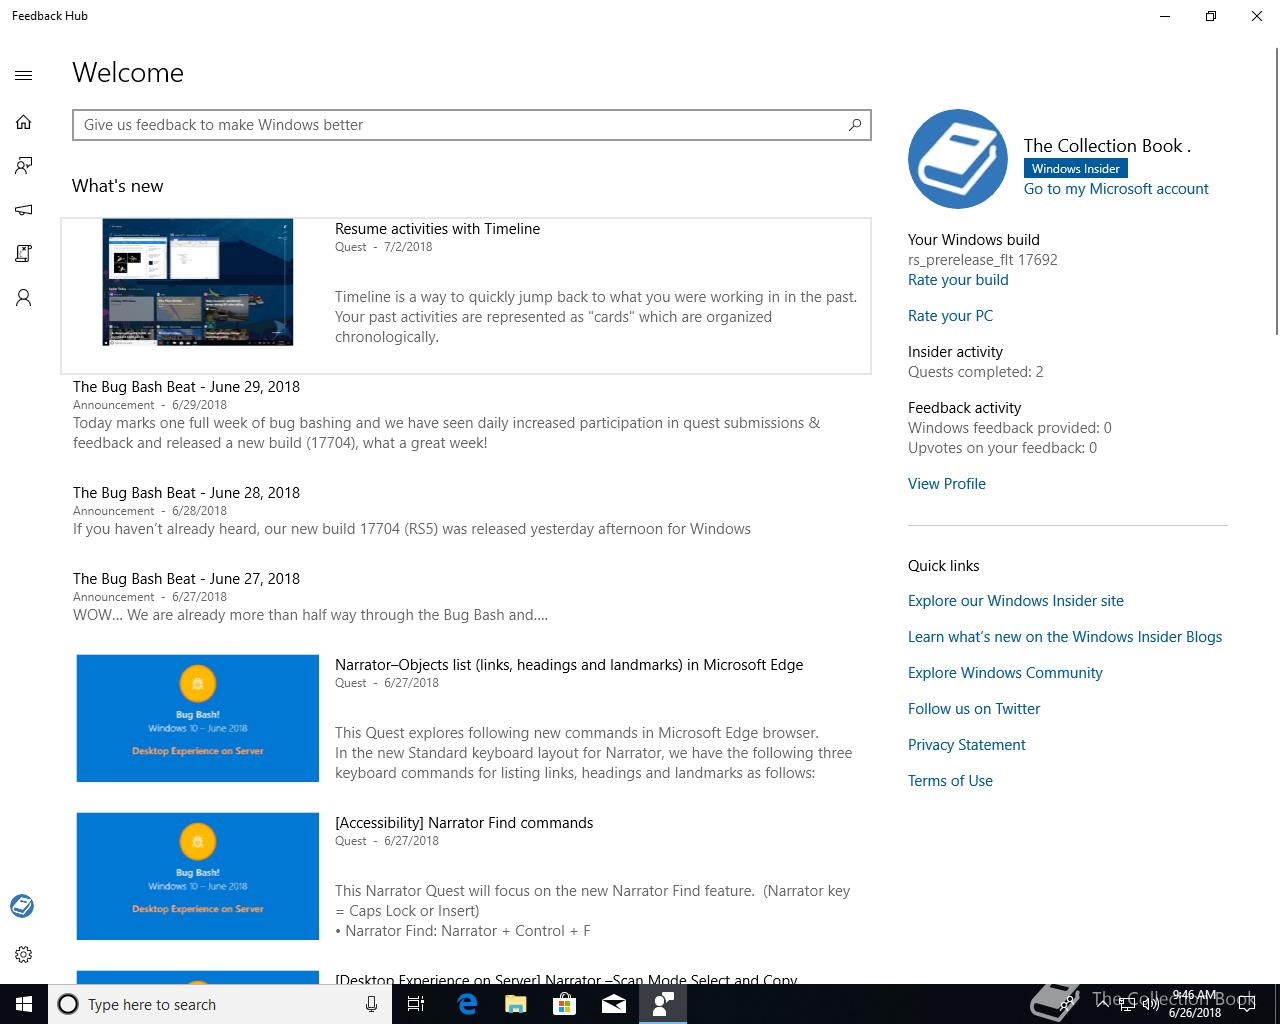Open Explore Windows Community link
The width and height of the screenshot is (1280, 1024).
(1005, 673)
